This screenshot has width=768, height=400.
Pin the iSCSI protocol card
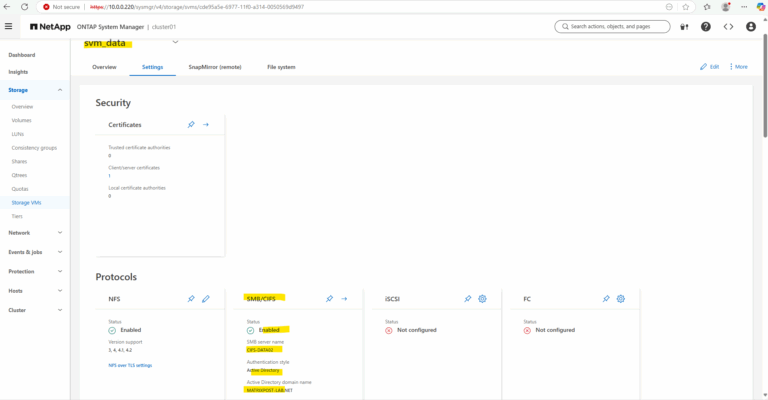[468, 299]
